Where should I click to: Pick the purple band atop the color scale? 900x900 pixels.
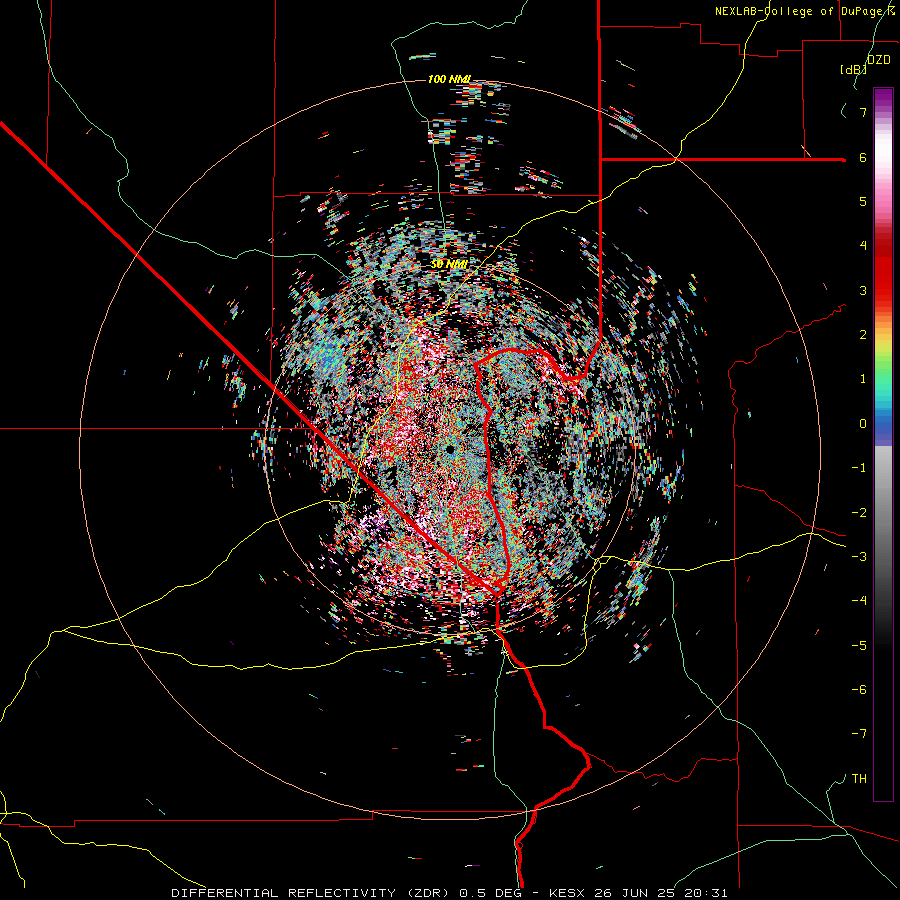coord(883,96)
